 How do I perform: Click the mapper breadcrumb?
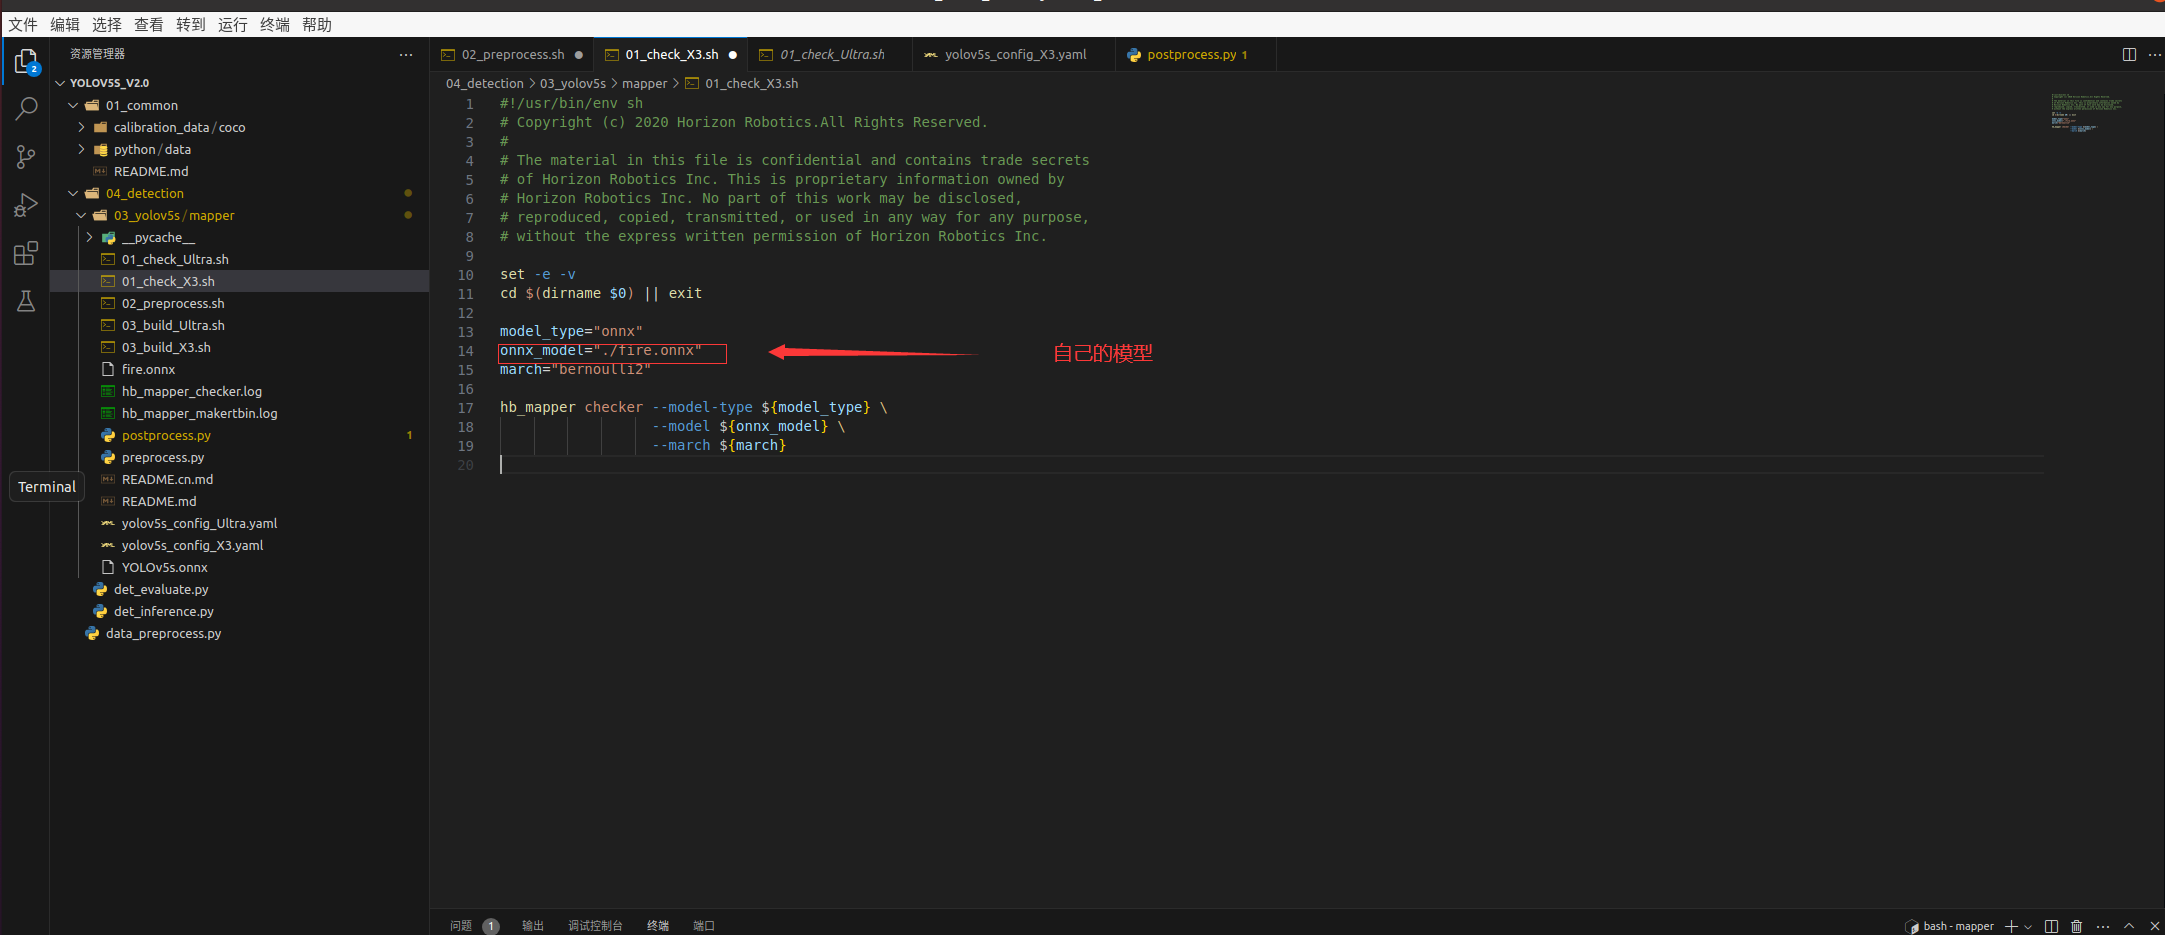tap(644, 84)
